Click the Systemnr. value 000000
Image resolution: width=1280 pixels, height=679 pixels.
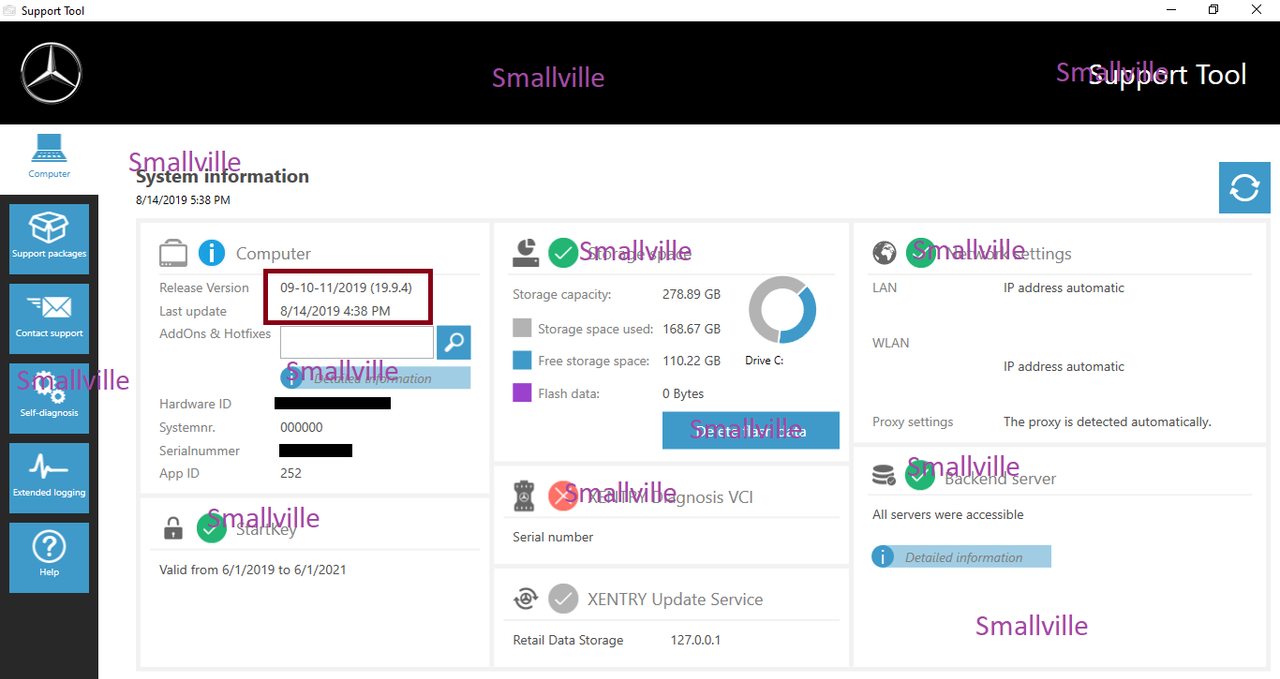coord(301,427)
